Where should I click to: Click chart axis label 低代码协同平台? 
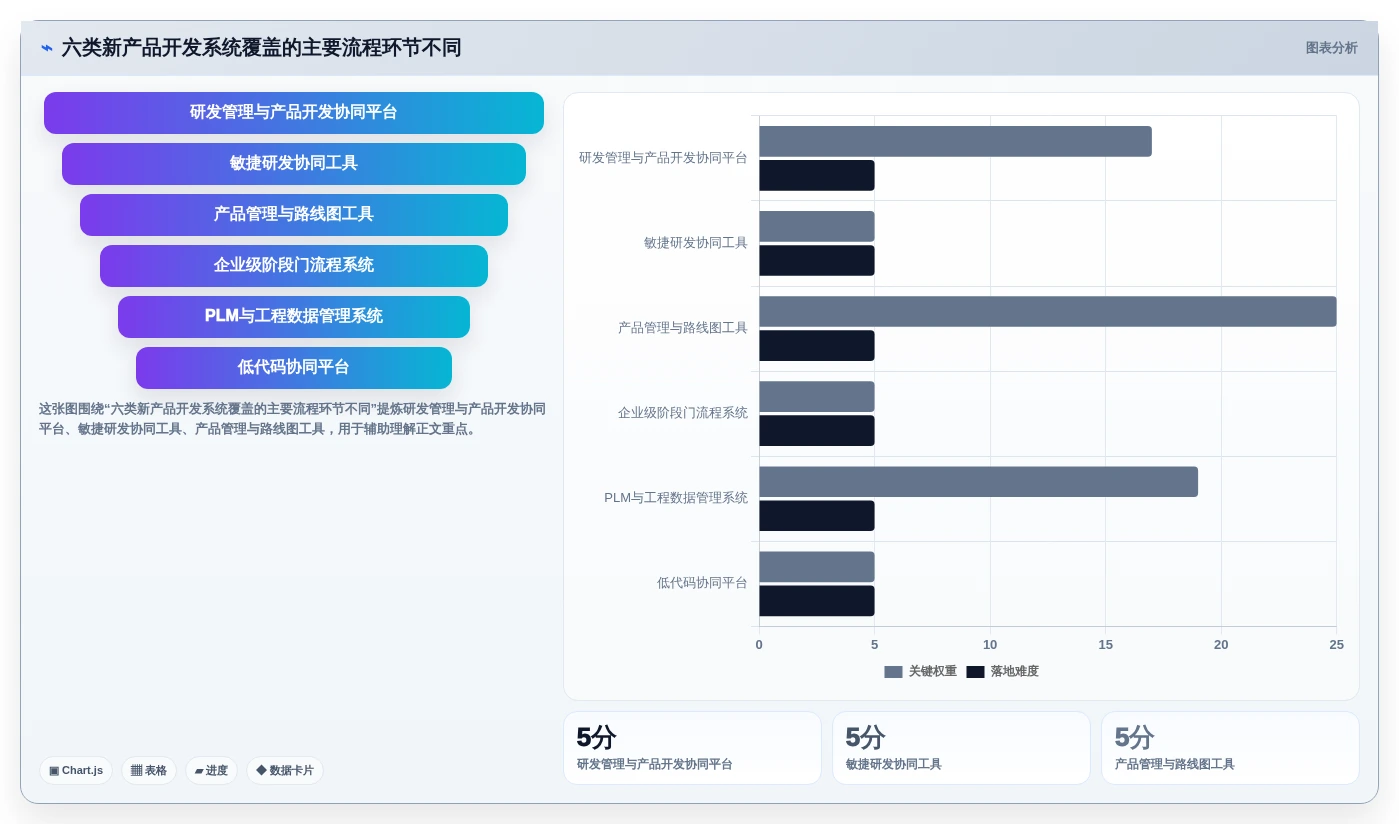coord(702,583)
